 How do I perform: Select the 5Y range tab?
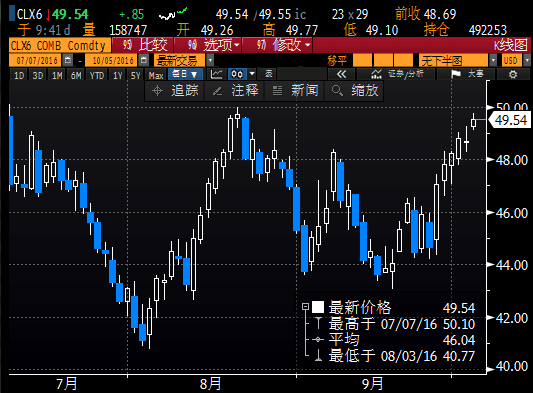tap(135, 75)
